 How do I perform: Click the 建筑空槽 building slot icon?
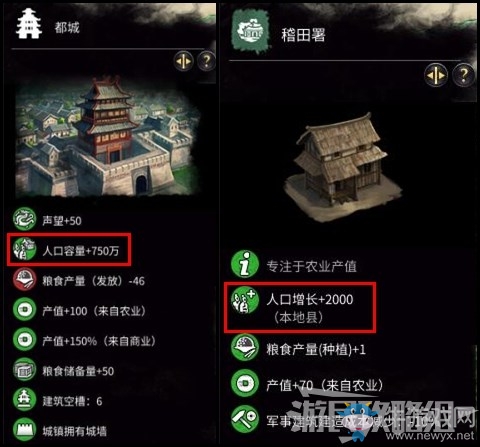point(24,399)
